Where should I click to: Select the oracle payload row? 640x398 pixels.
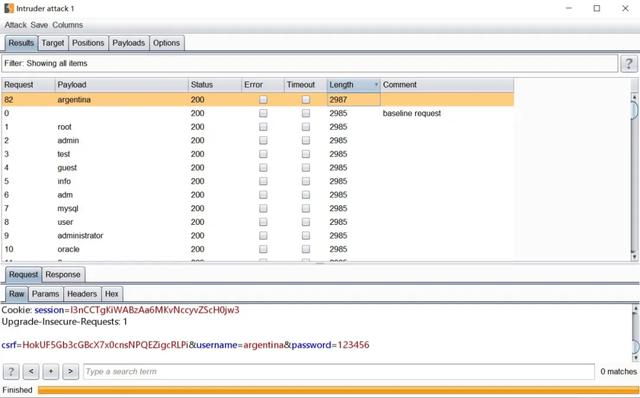pos(258,249)
